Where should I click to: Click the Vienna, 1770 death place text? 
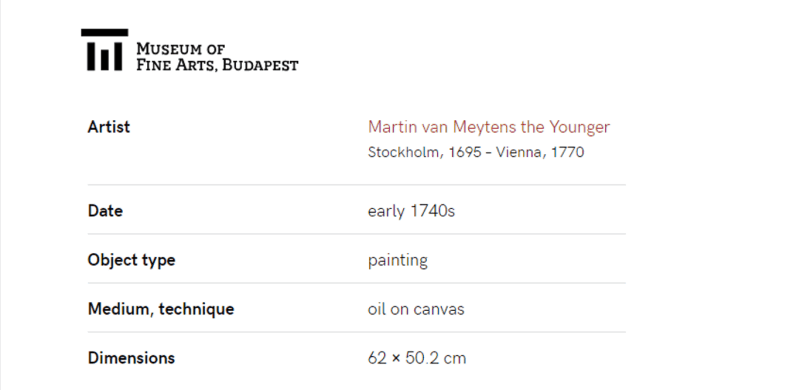tap(540, 152)
